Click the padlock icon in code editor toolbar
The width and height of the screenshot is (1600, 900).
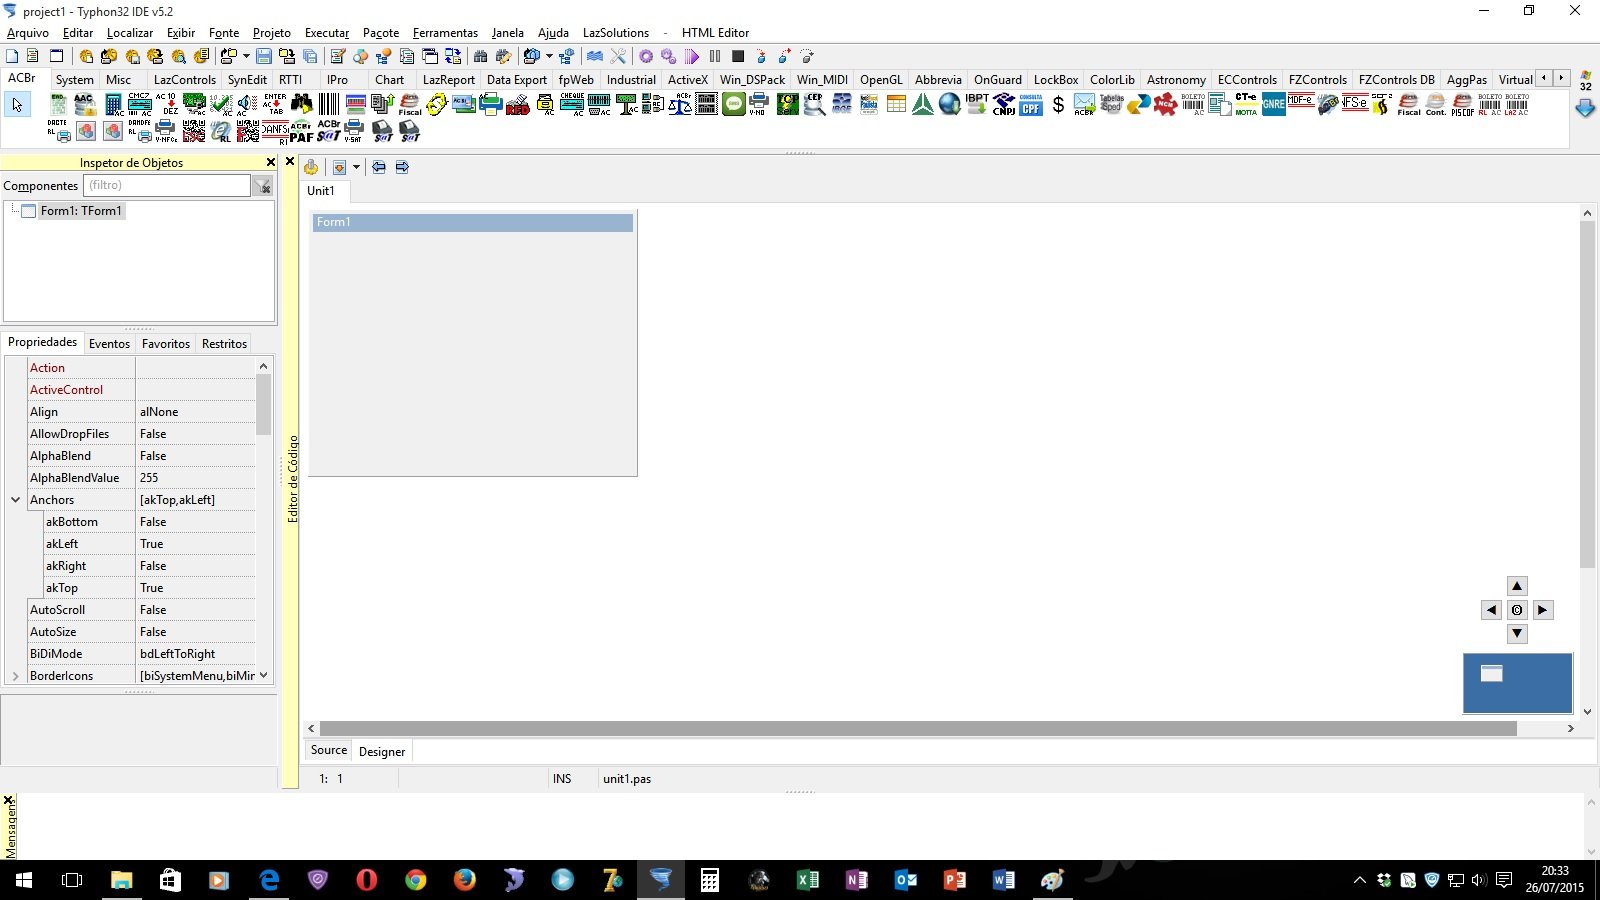pyautogui.click(x=311, y=167)
